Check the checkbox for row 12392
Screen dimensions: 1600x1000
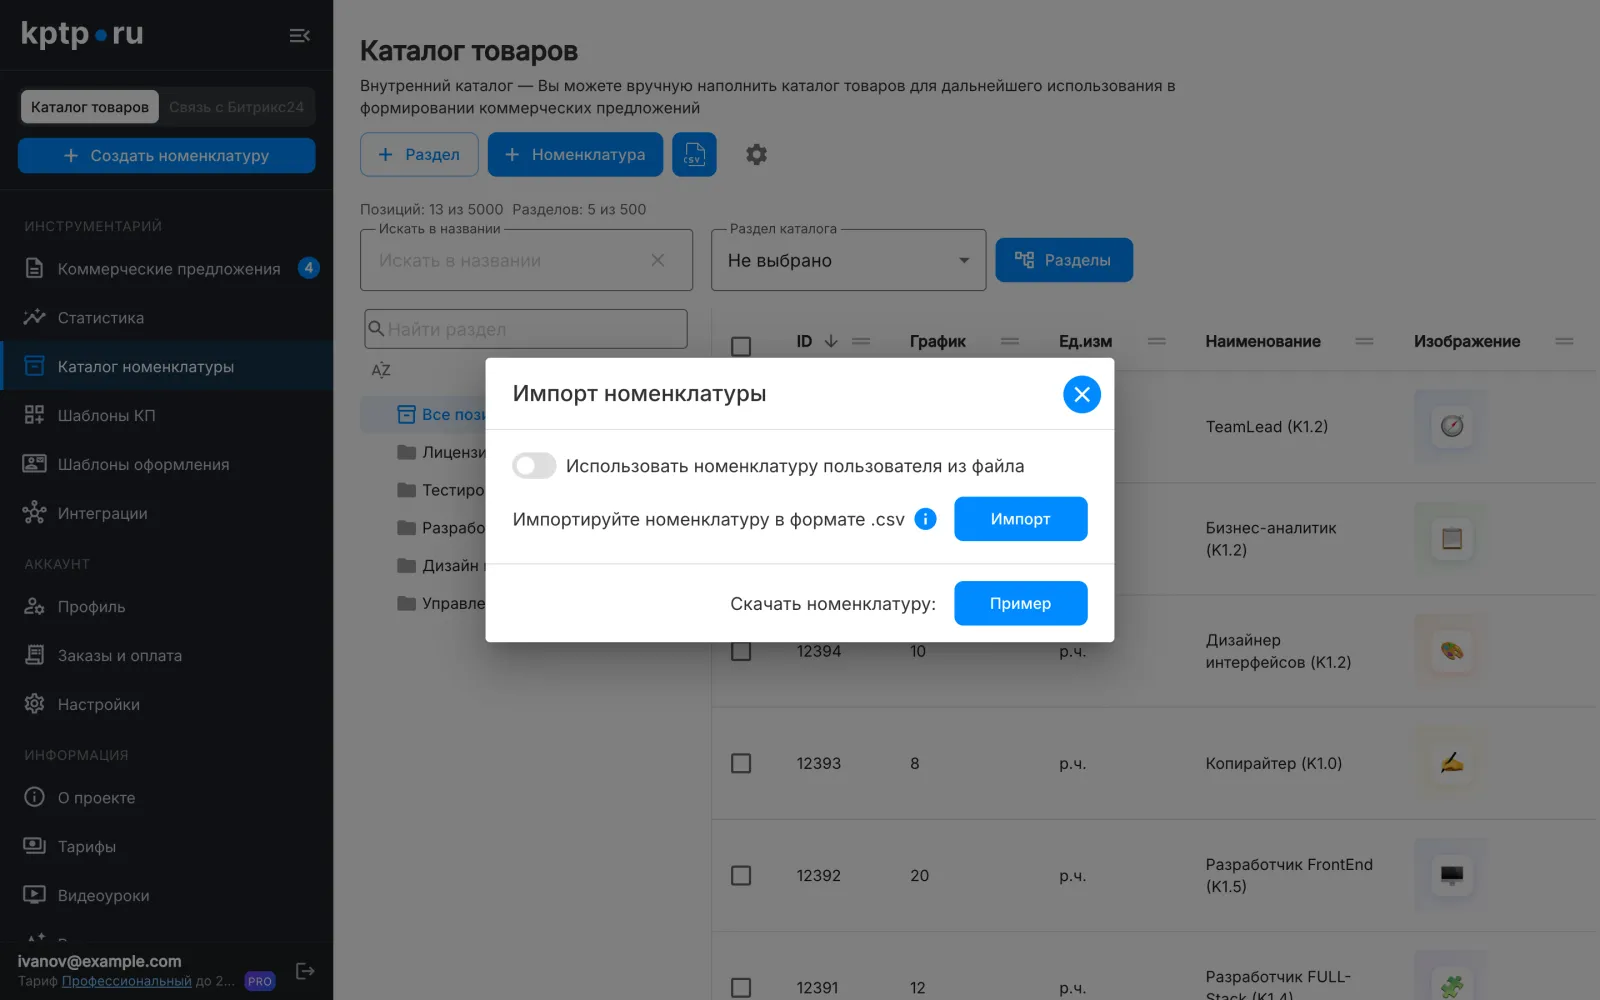coord(741,876)
